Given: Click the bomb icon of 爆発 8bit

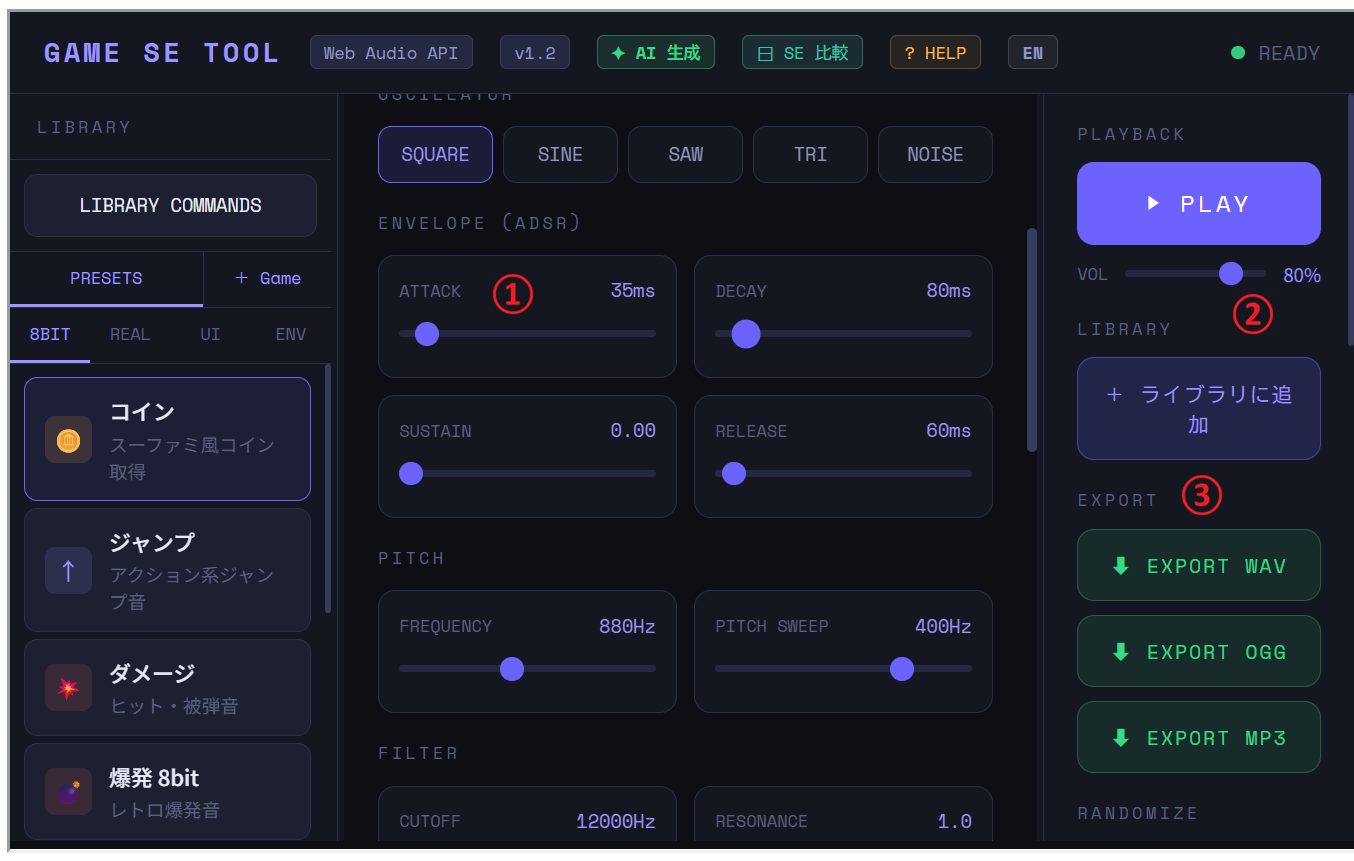Looking at the screenshot, I should coord(68,792).
